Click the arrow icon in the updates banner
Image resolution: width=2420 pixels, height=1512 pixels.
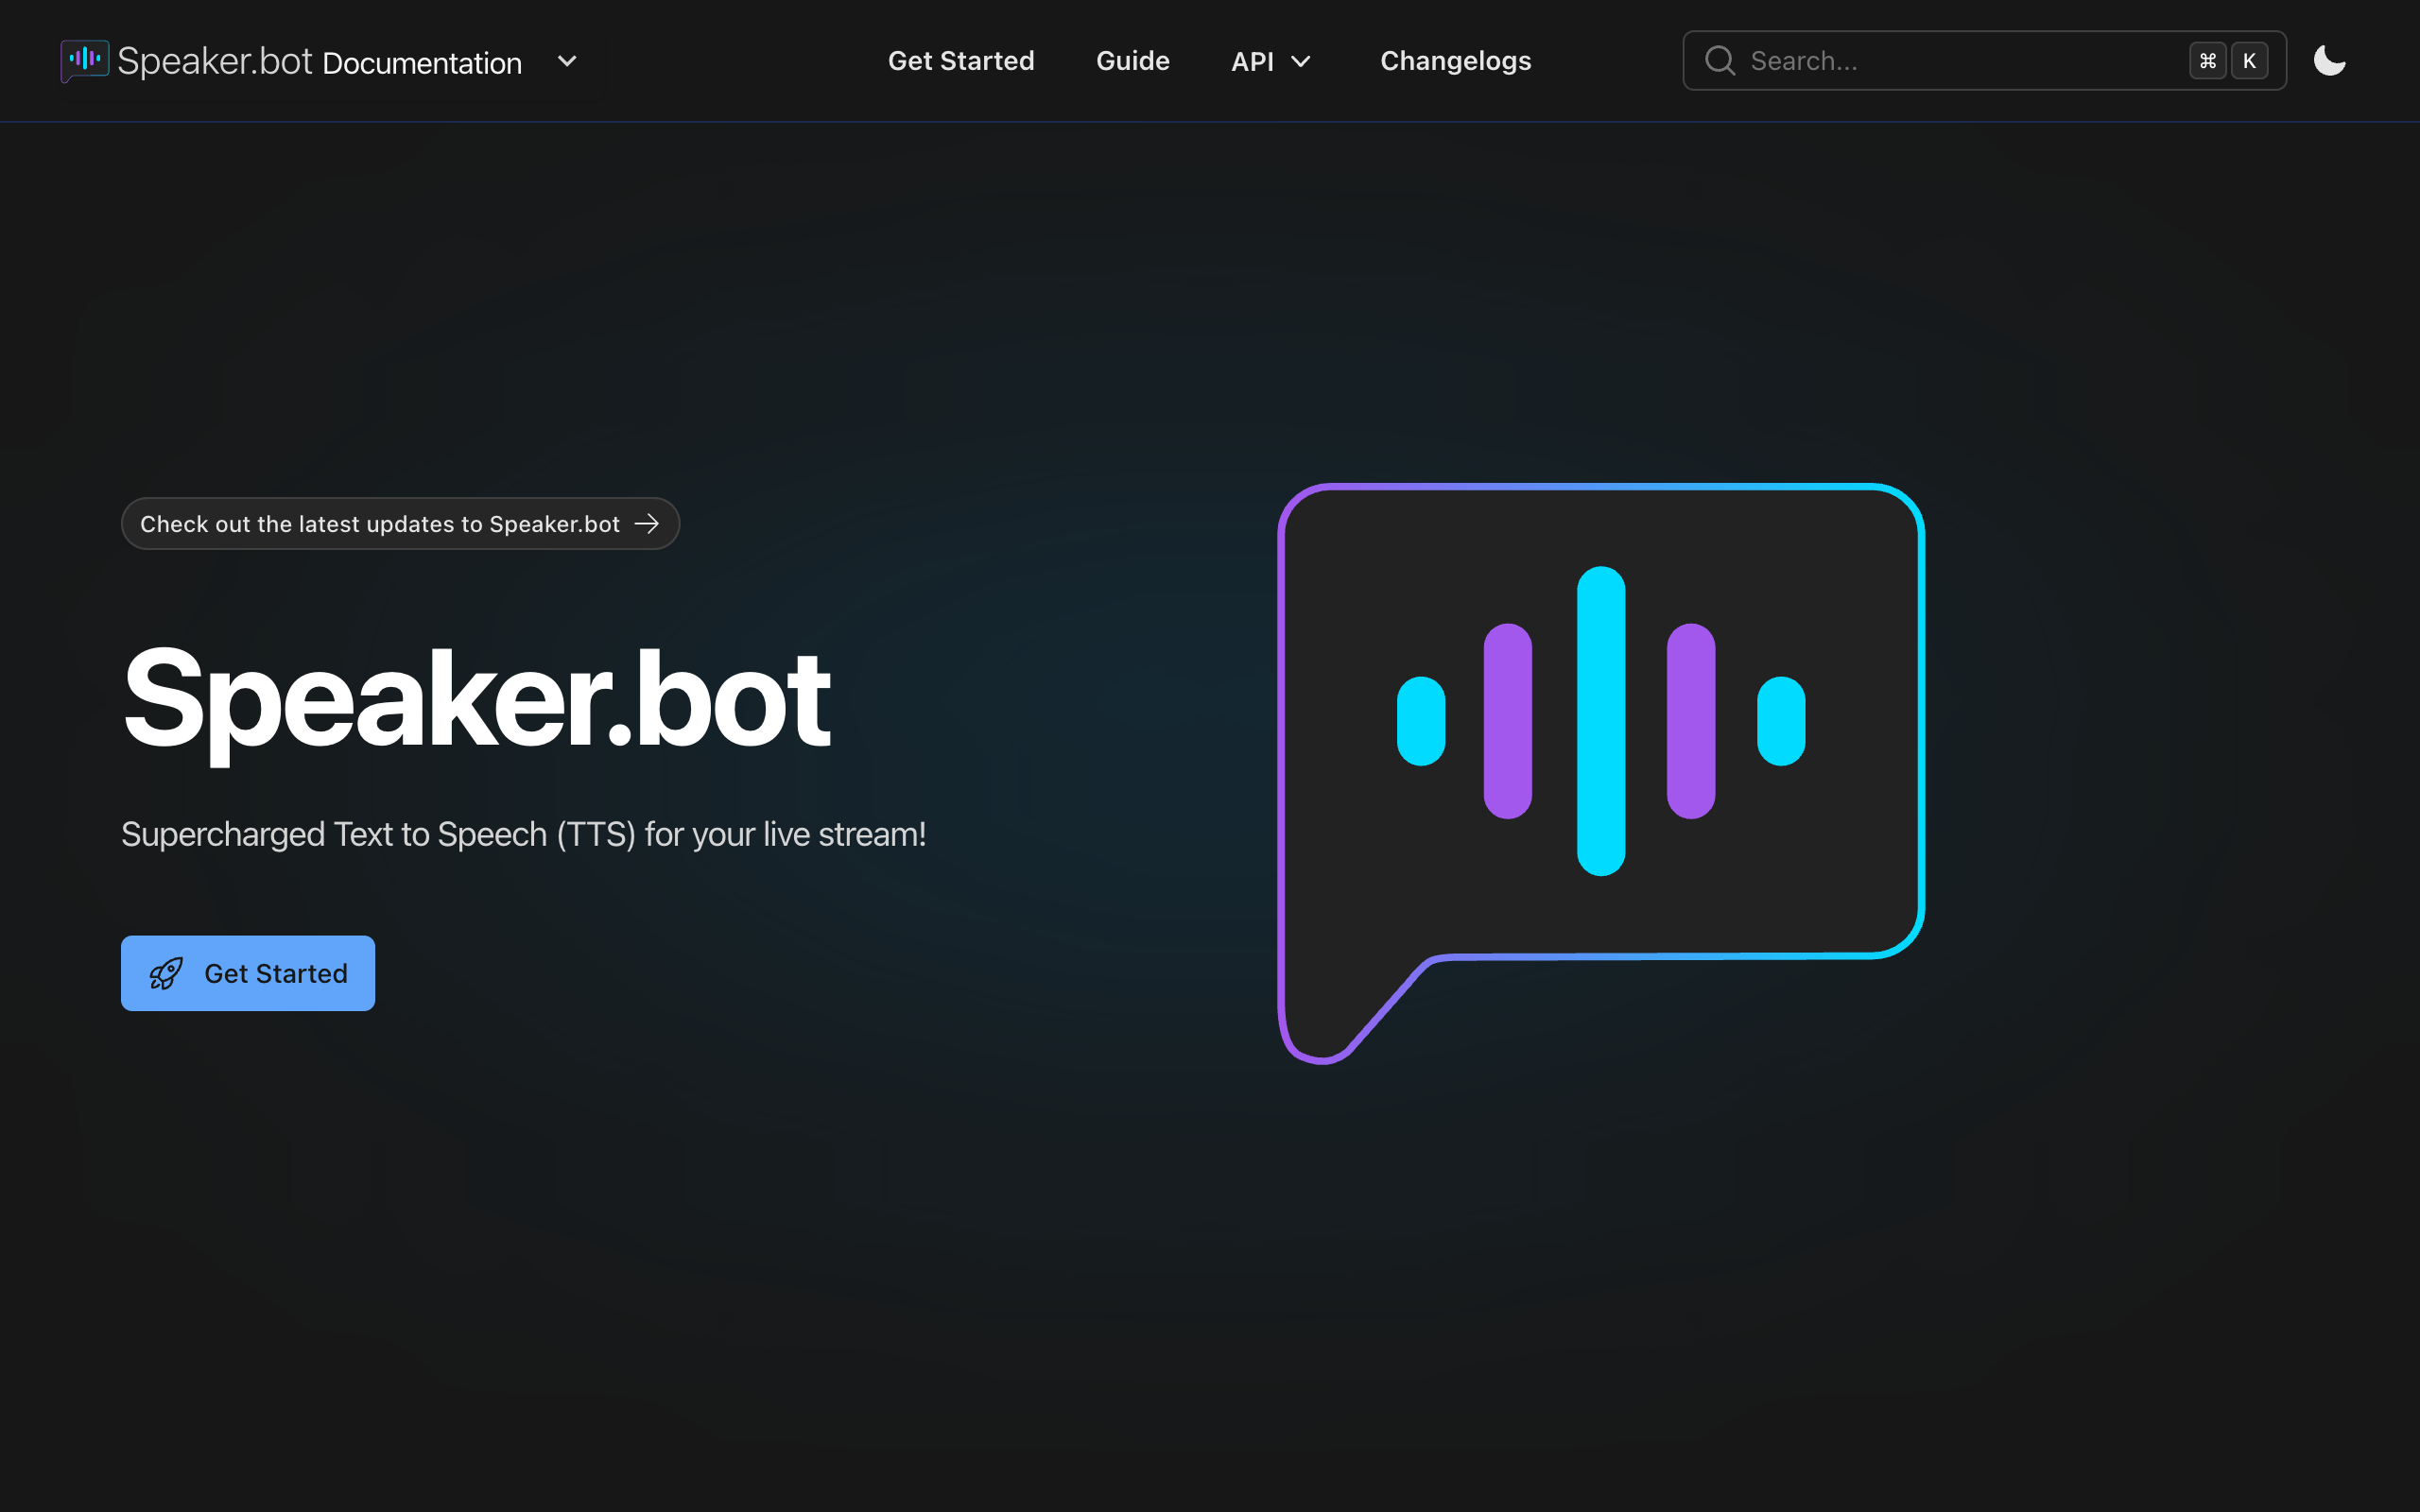[x=647, y=524]
